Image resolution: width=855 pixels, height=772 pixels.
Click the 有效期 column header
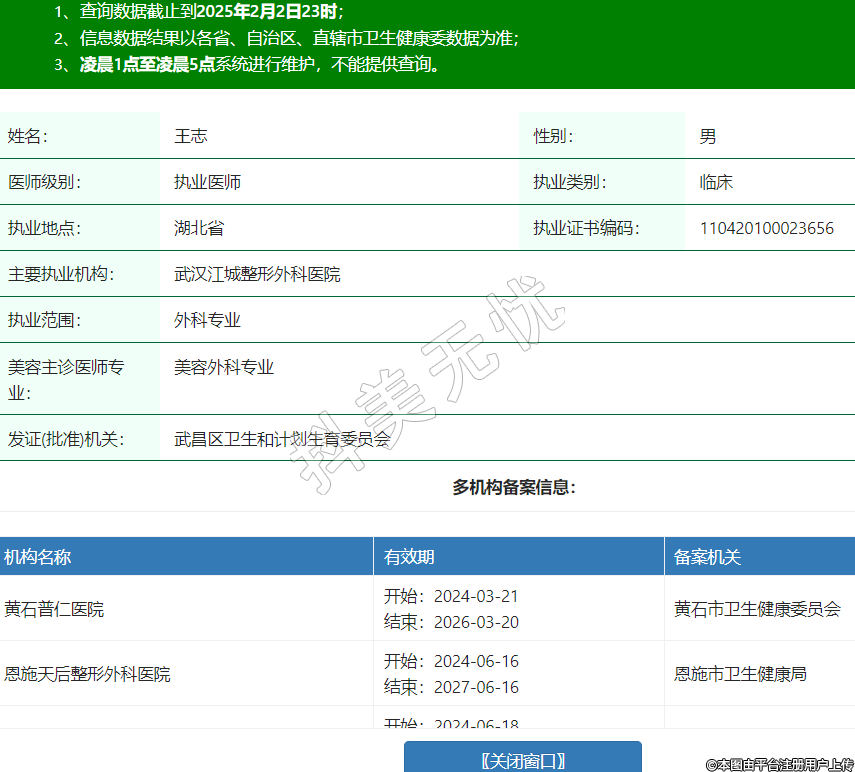409,557
